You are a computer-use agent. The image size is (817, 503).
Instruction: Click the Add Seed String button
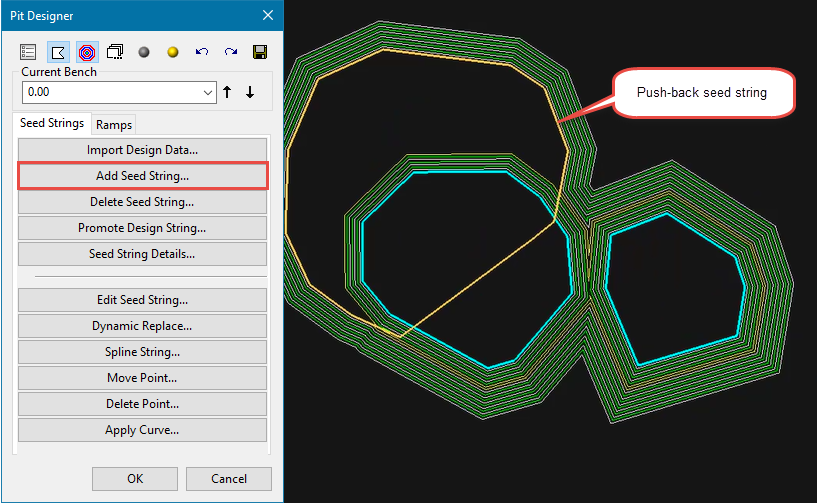pyautogui.click(x=142, y=176)
